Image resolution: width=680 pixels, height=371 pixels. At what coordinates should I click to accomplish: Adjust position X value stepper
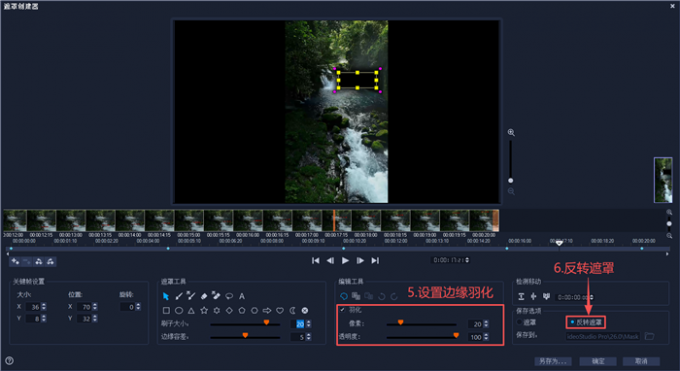[x=95, y=307]
